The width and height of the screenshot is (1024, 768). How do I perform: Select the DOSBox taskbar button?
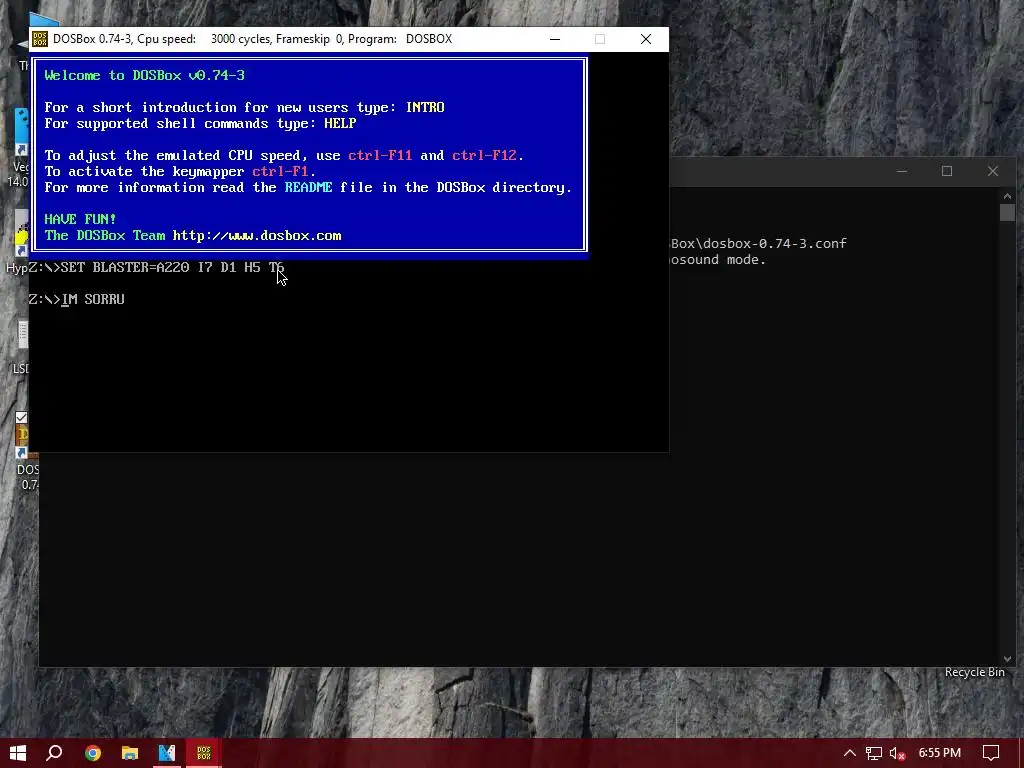click(x=204, y=753)
